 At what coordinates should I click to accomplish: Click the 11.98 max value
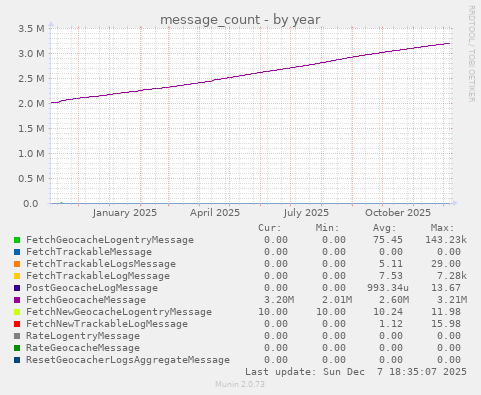point(446,312)
